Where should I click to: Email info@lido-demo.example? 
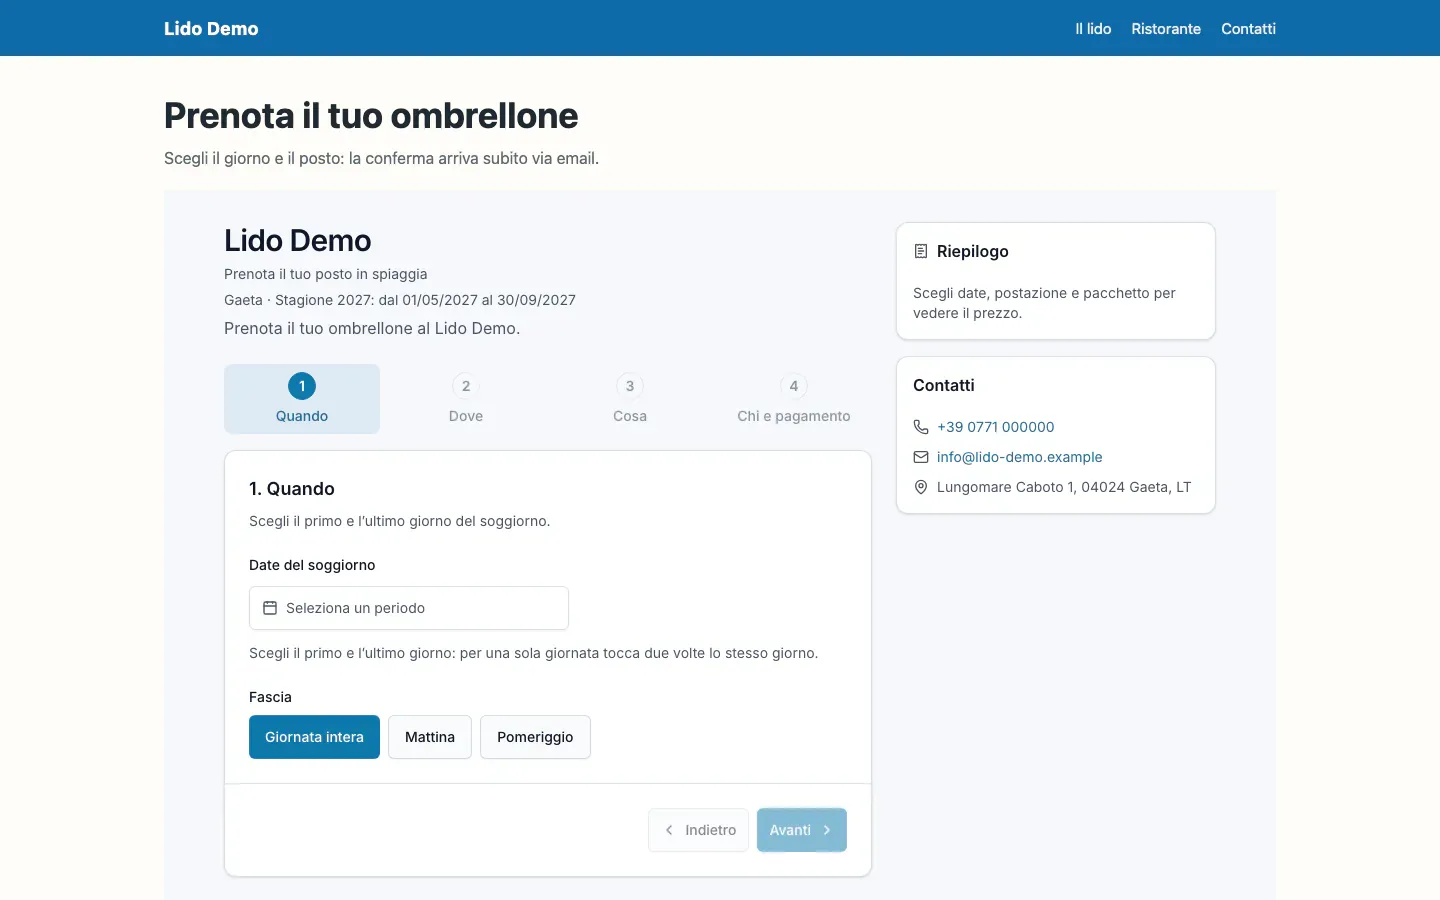pyautogui.click(x=1020, y=457)
